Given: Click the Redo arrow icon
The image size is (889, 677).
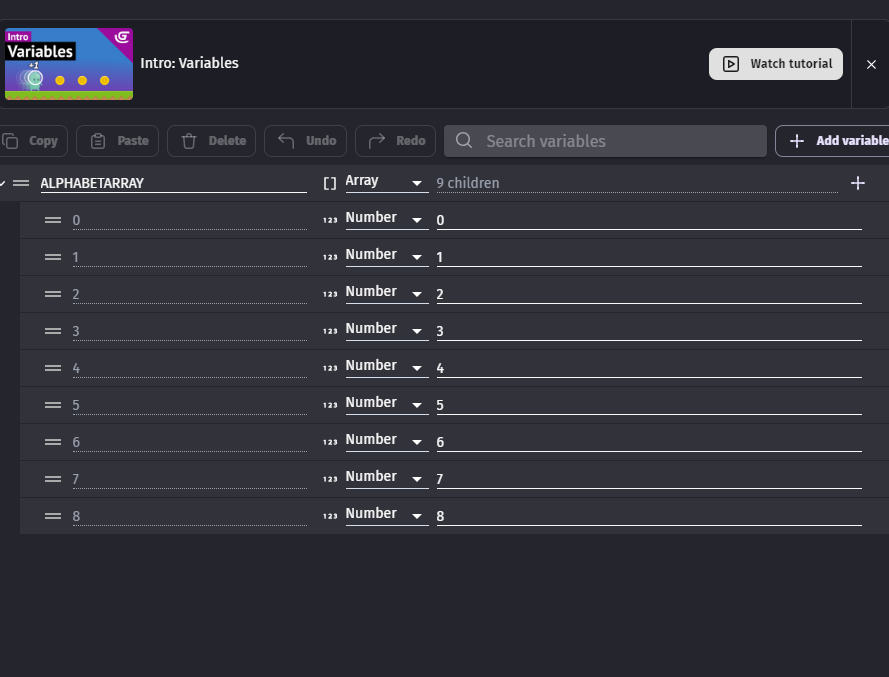Looking at the screenshot, I should (375, 140).
